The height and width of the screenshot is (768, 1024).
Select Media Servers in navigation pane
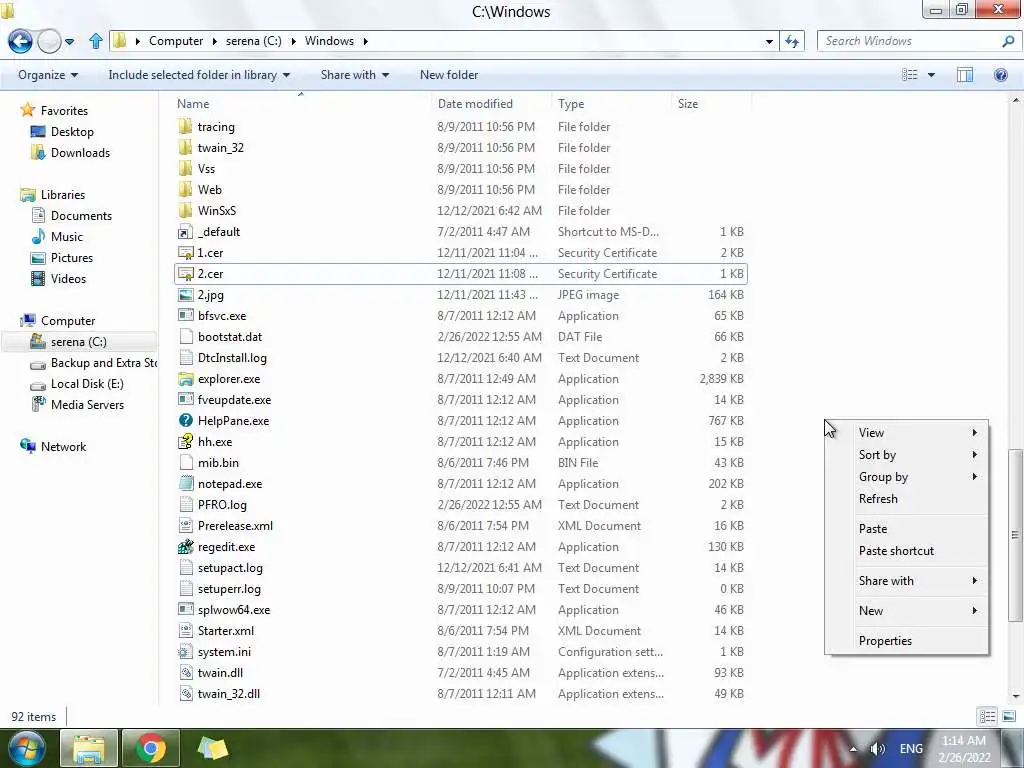click(78, 405)
